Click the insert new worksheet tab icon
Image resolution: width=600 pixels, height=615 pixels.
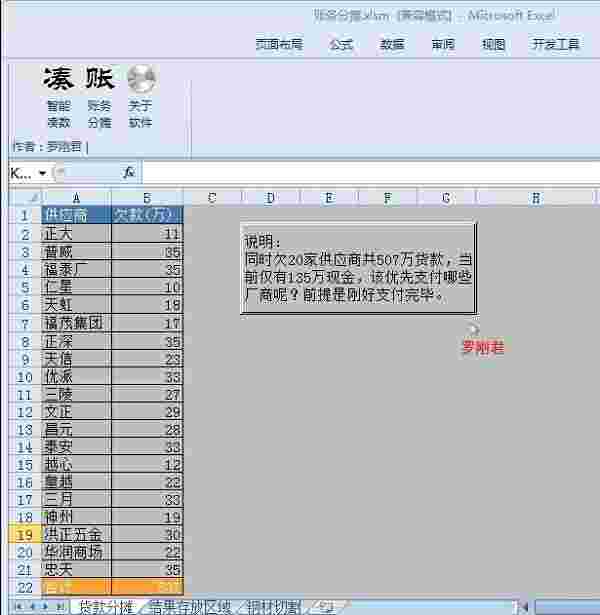click(326, 607)
